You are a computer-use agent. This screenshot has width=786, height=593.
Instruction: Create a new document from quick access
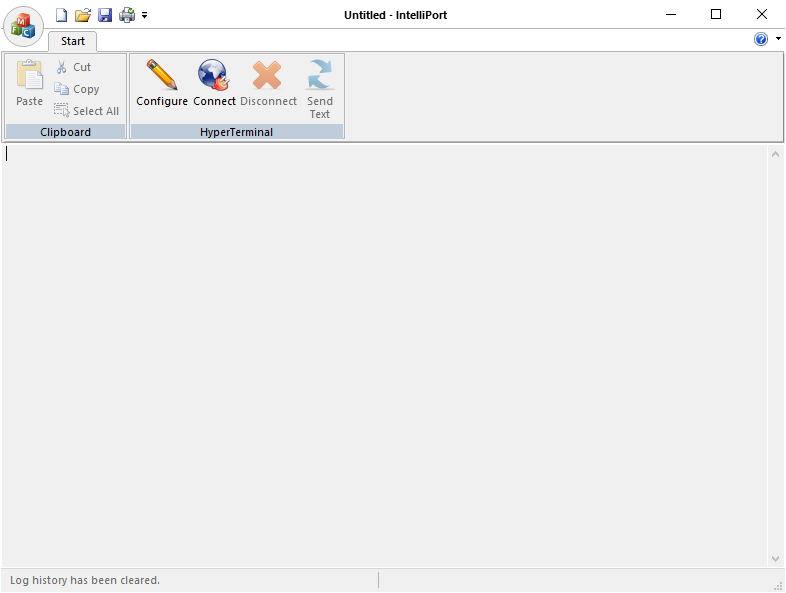pos(62,15)
